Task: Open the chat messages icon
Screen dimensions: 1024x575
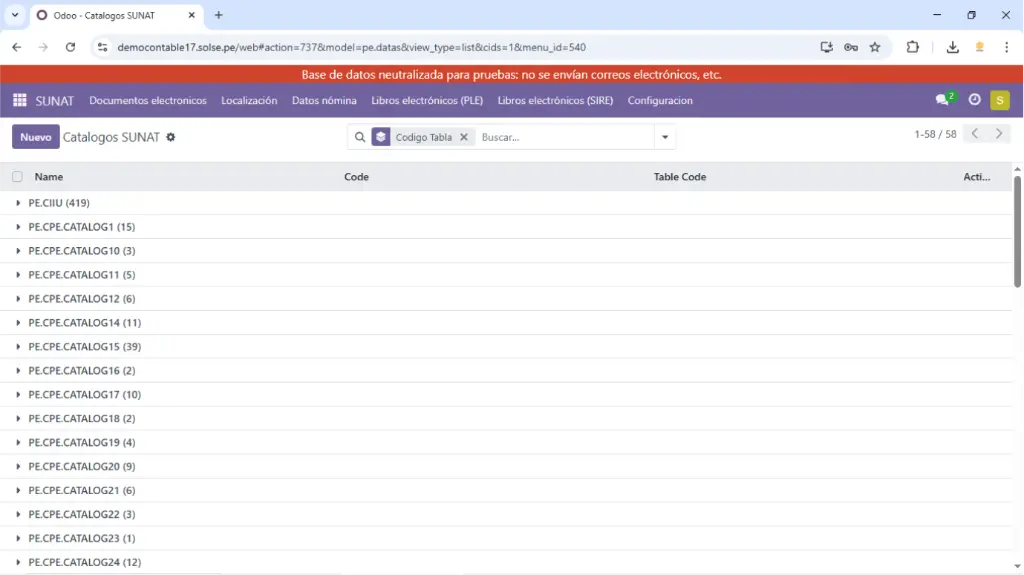Action: click(x=942, y=100)
